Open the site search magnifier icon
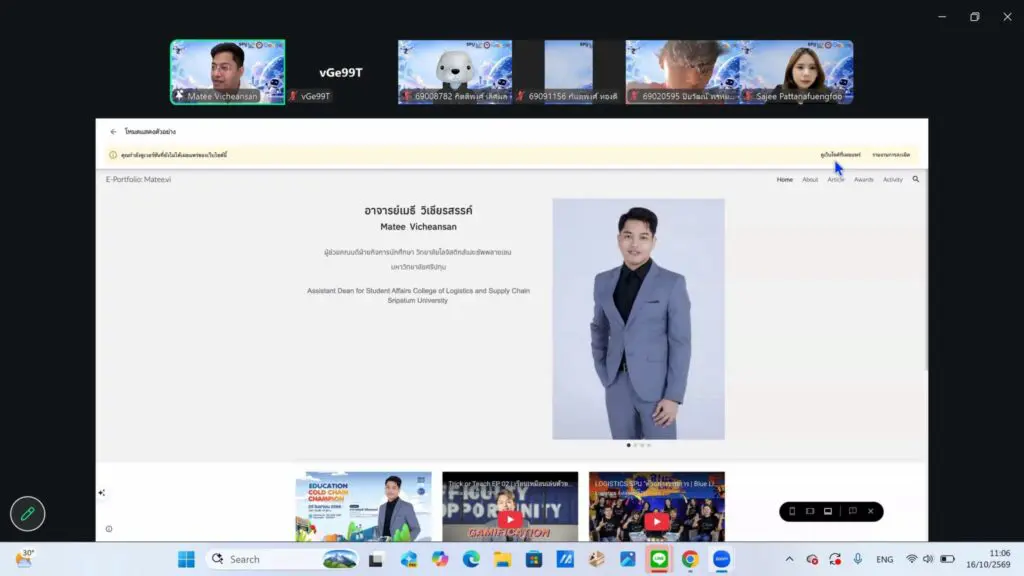Screen dimensions: 1024x576 916,179
